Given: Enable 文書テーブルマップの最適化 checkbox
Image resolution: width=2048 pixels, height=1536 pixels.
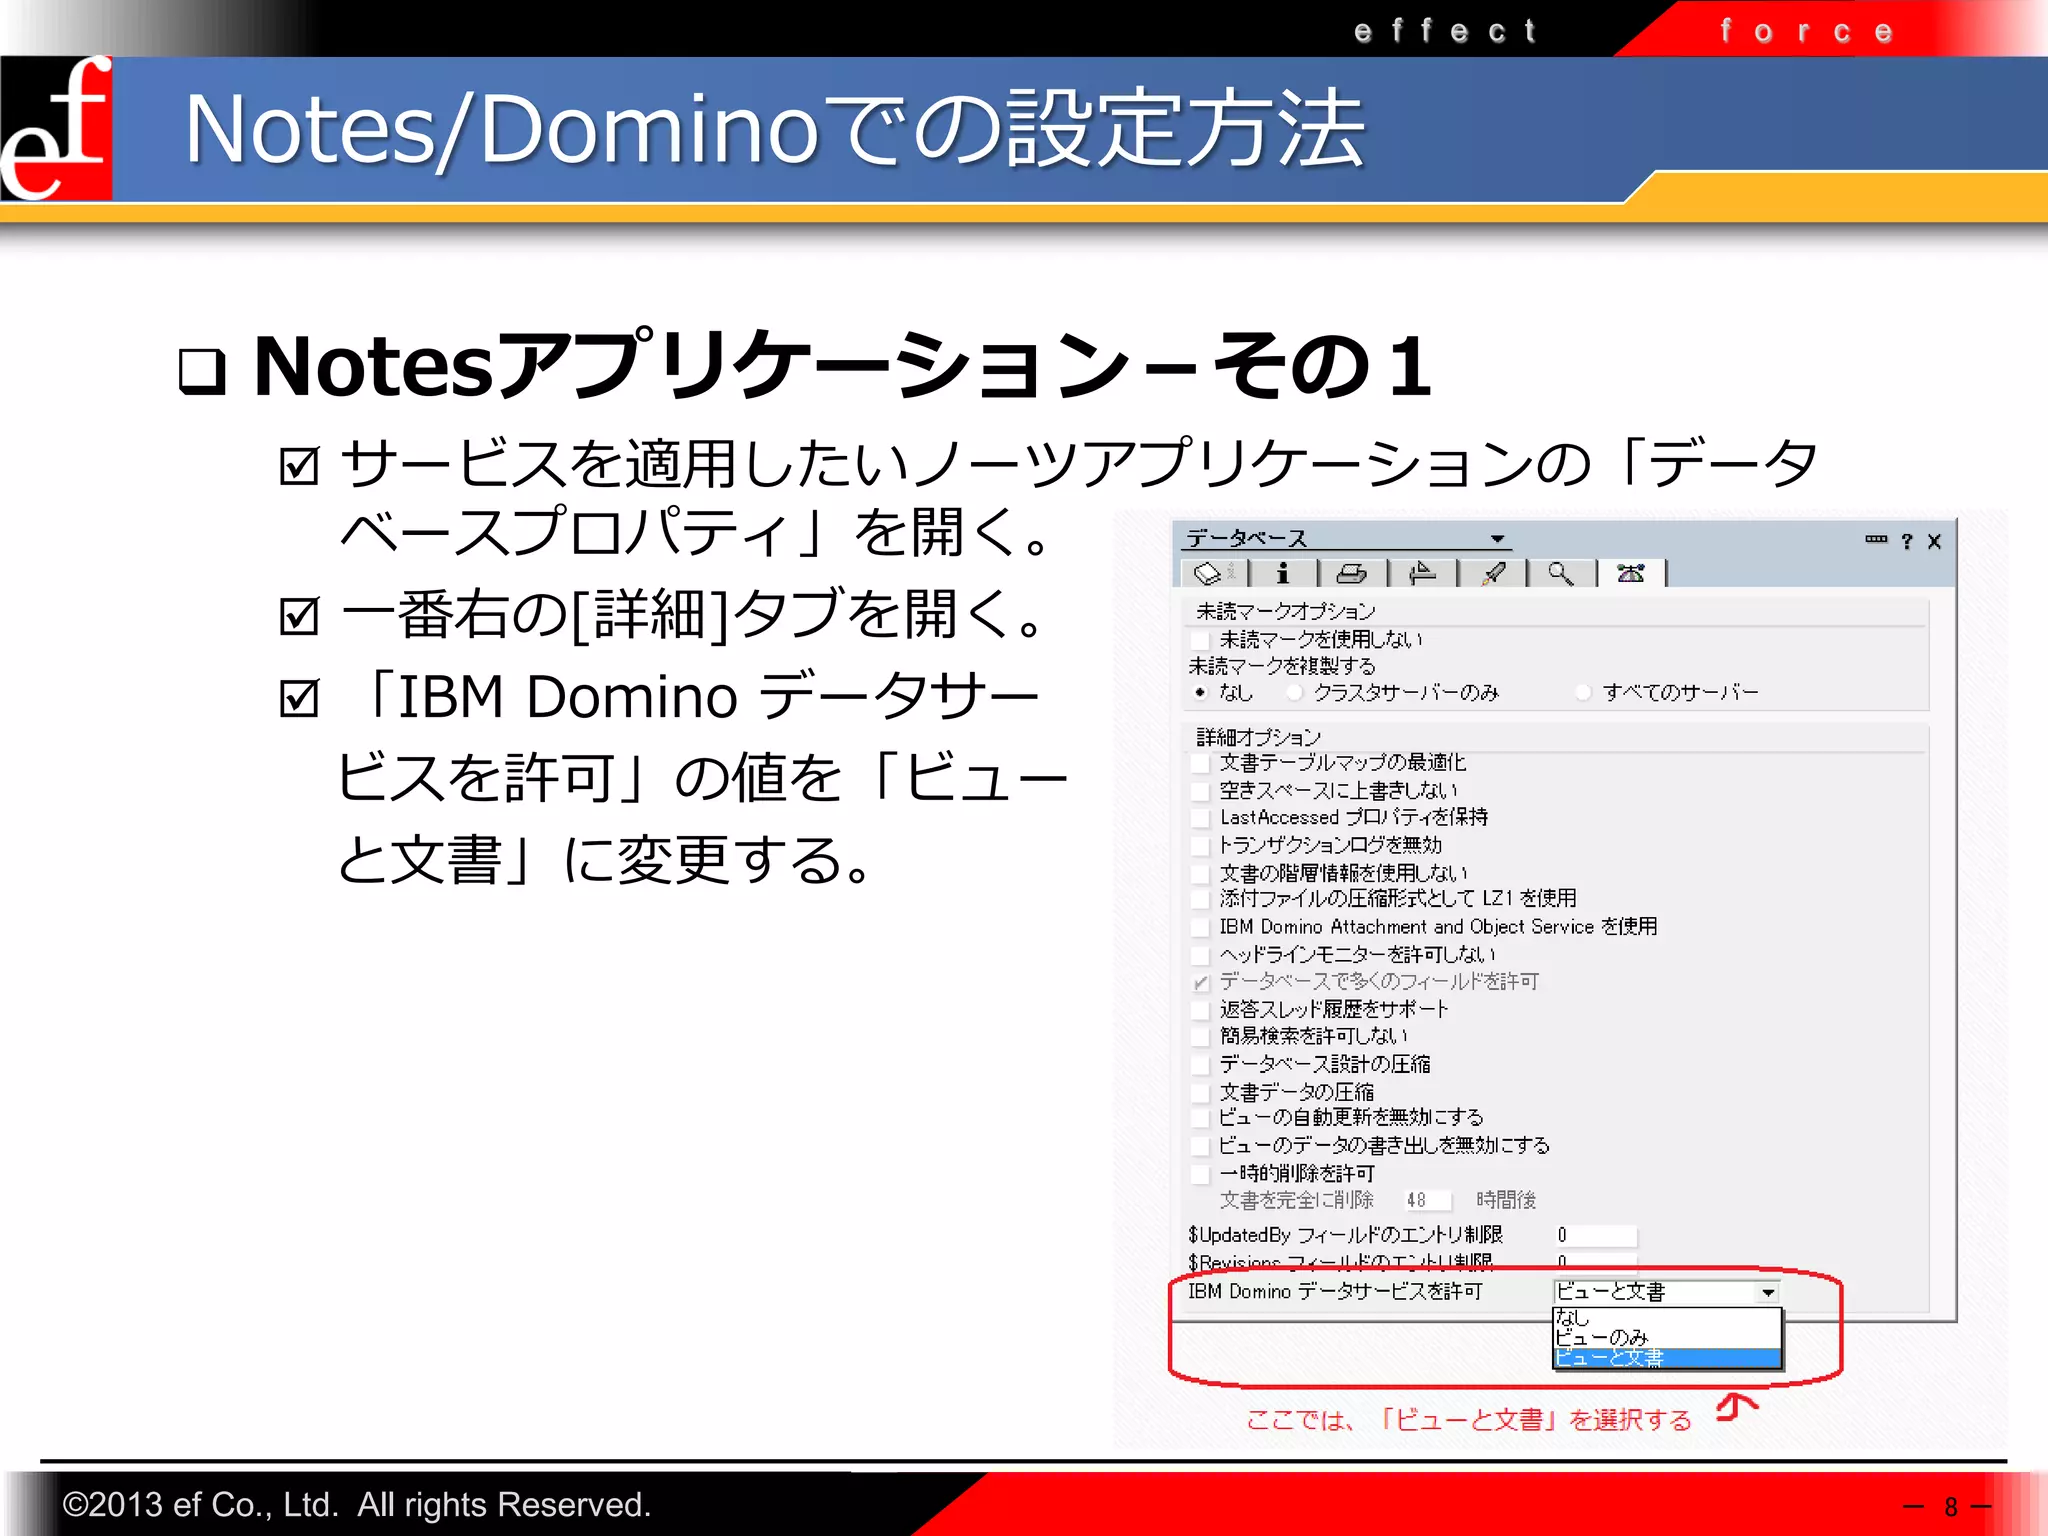Looking at the screenshot, I should [1201, 763].
